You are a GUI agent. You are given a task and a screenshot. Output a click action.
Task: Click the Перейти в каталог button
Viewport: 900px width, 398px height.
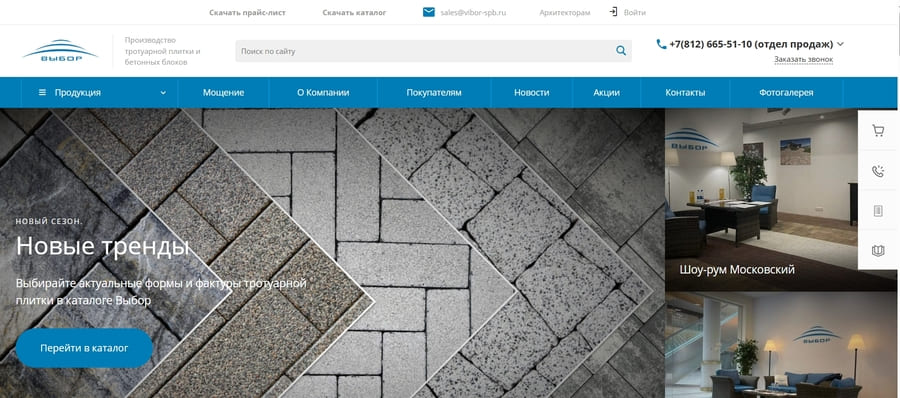tap(84, 348)
